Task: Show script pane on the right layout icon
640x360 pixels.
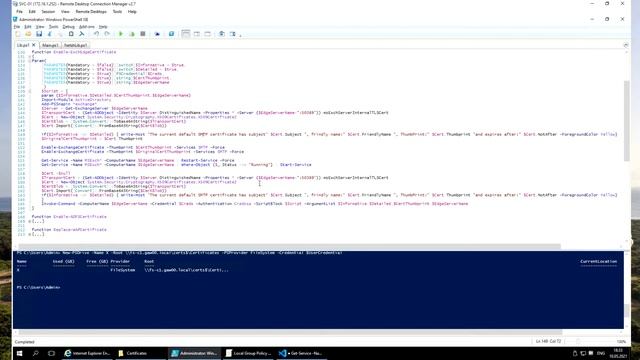Action: 197,34
